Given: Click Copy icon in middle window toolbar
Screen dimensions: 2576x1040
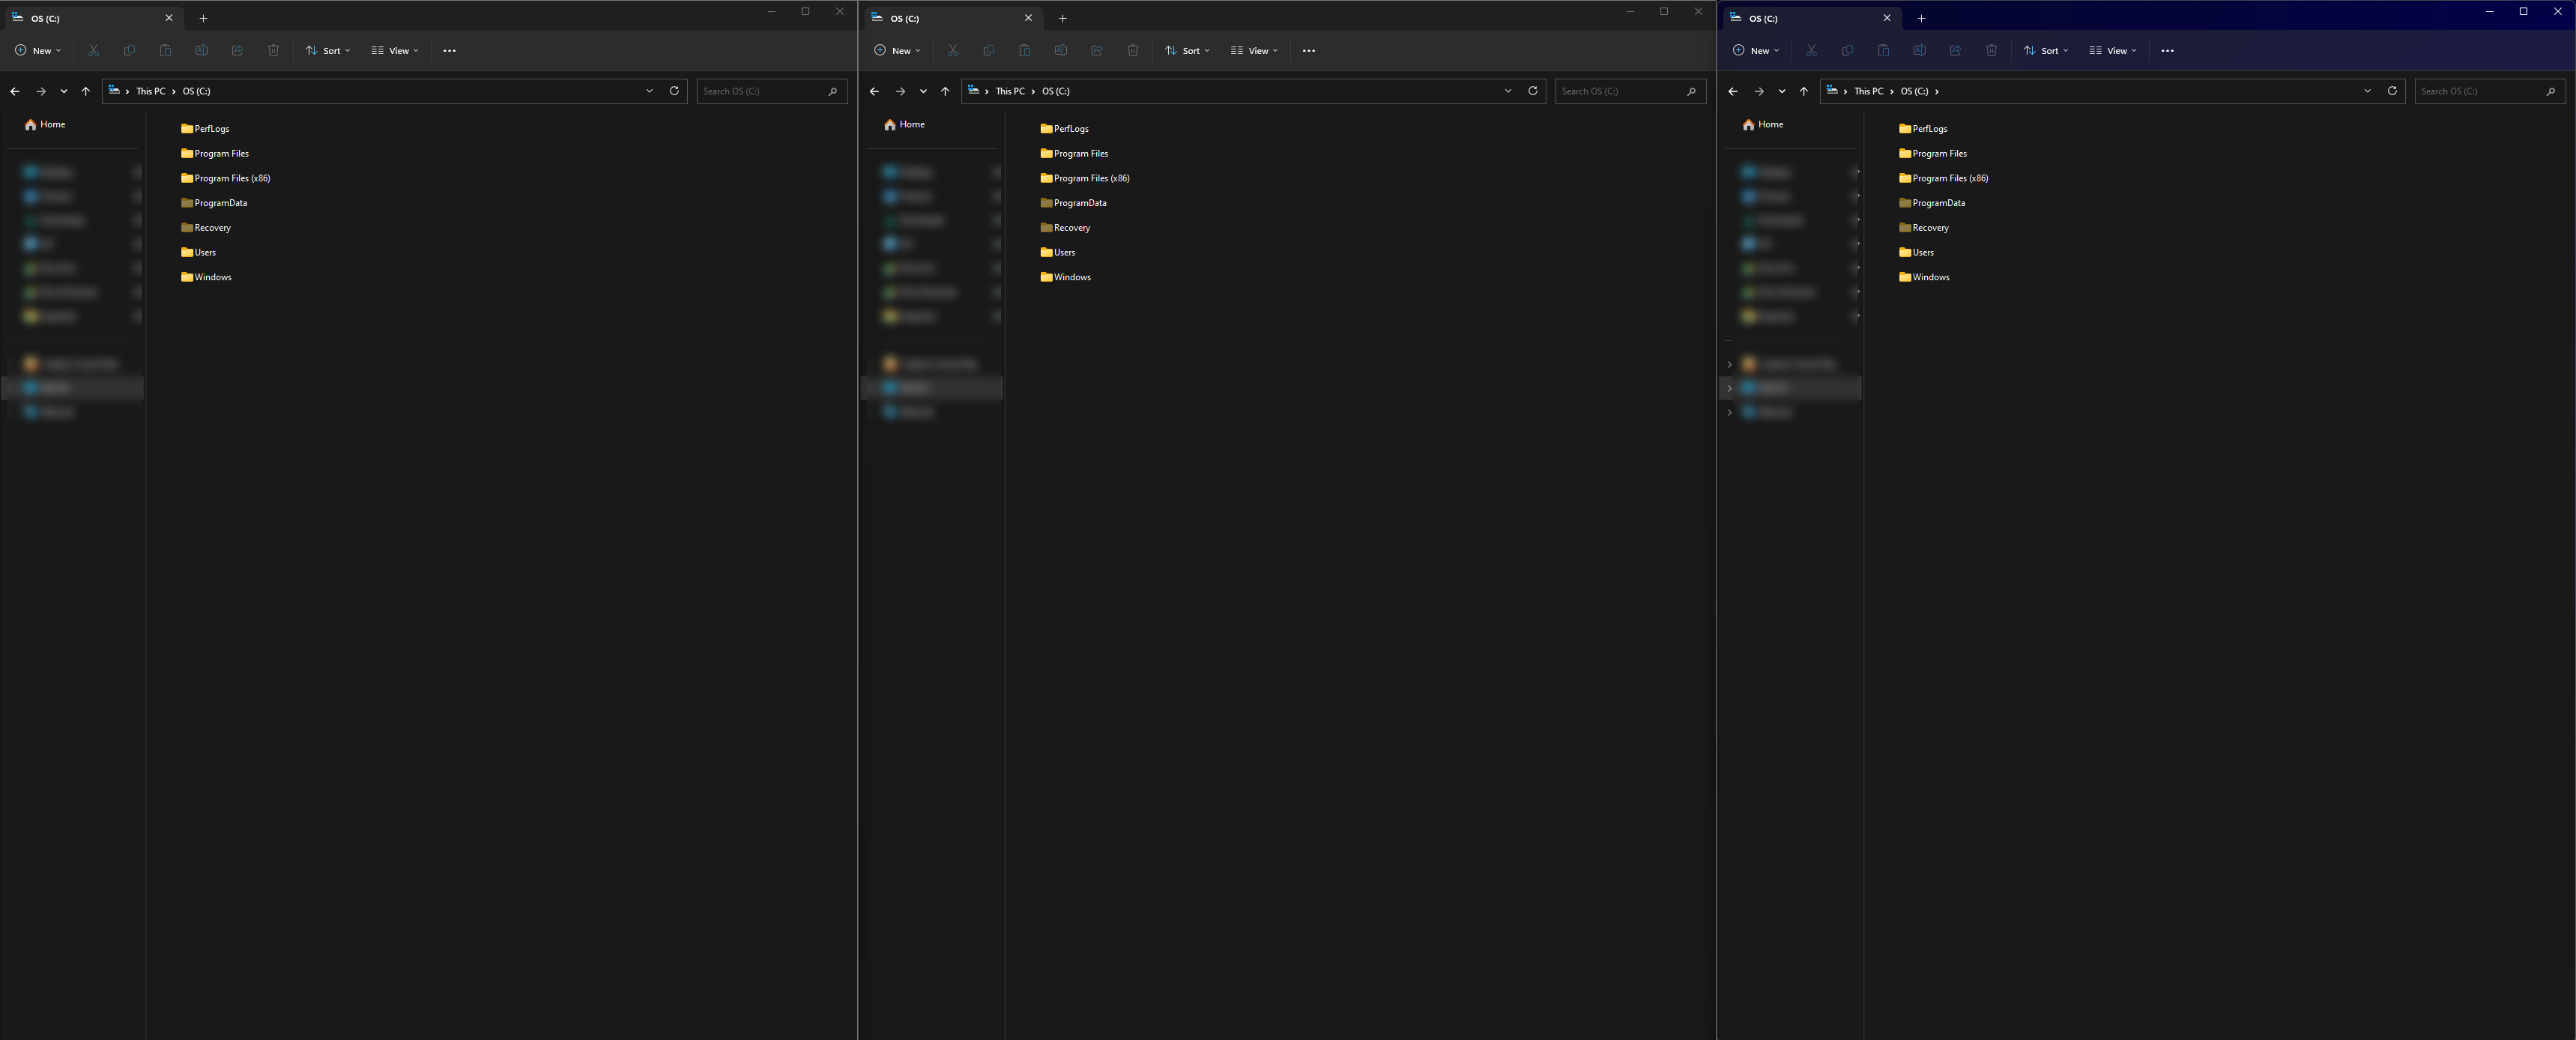Looking at the screenshot, I should tap(988, 50).
